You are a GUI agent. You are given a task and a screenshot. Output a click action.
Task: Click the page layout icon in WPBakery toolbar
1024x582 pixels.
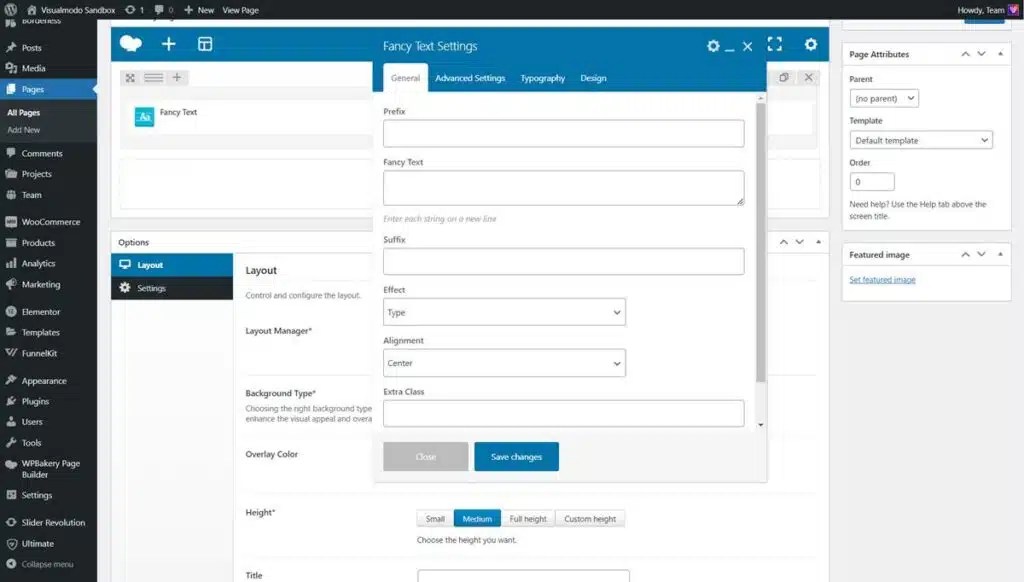pyautogui.click(x=207, y=44)
